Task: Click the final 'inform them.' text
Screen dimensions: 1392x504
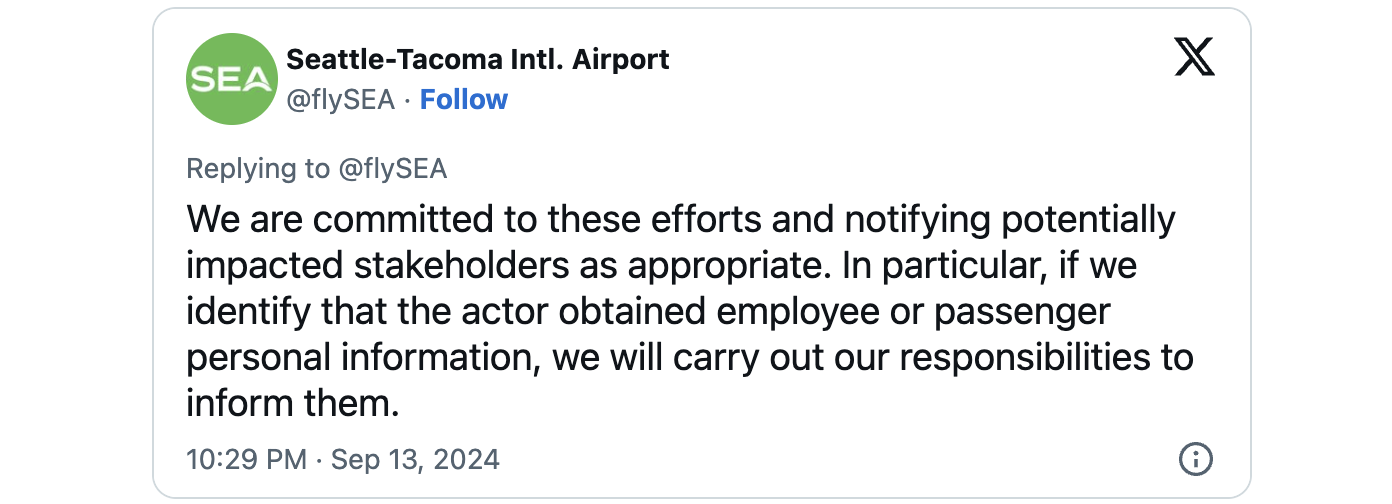Action: [x=293, y=404]
